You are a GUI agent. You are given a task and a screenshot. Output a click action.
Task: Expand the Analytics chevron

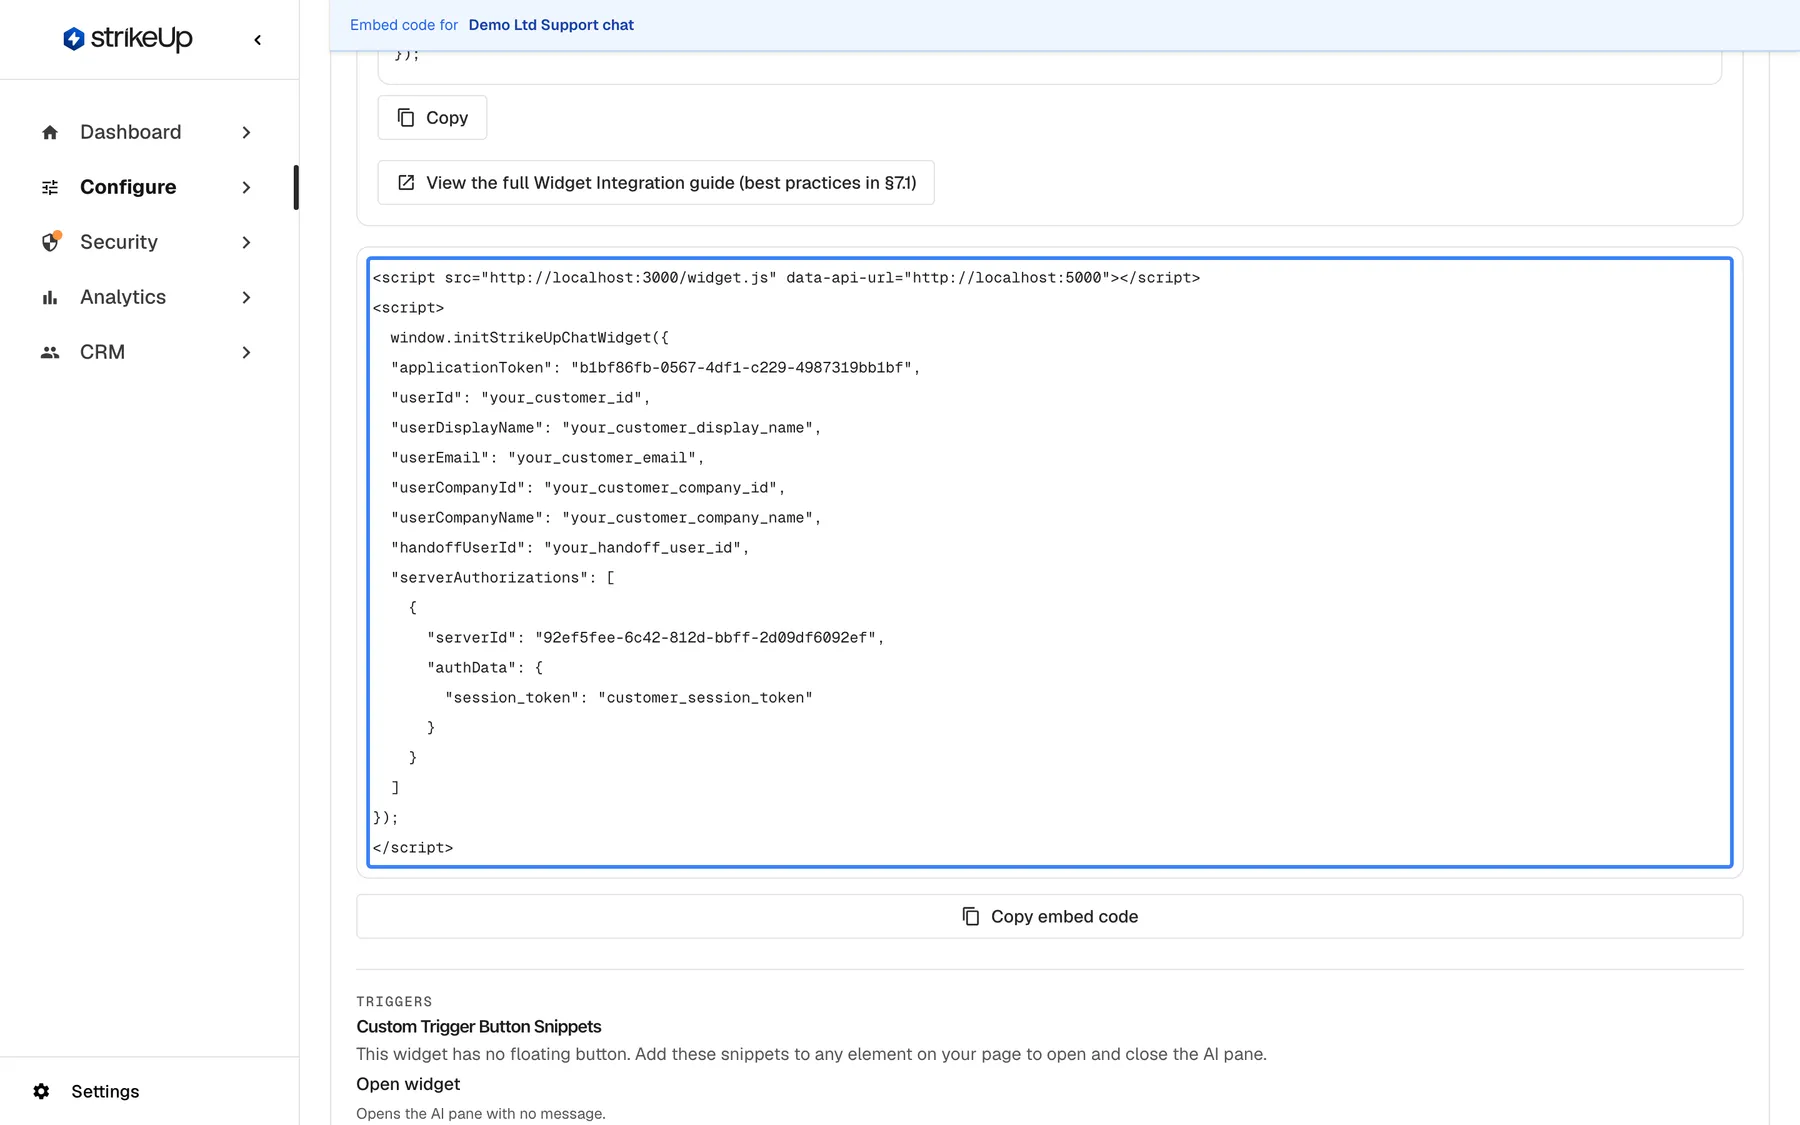point(246,297)
